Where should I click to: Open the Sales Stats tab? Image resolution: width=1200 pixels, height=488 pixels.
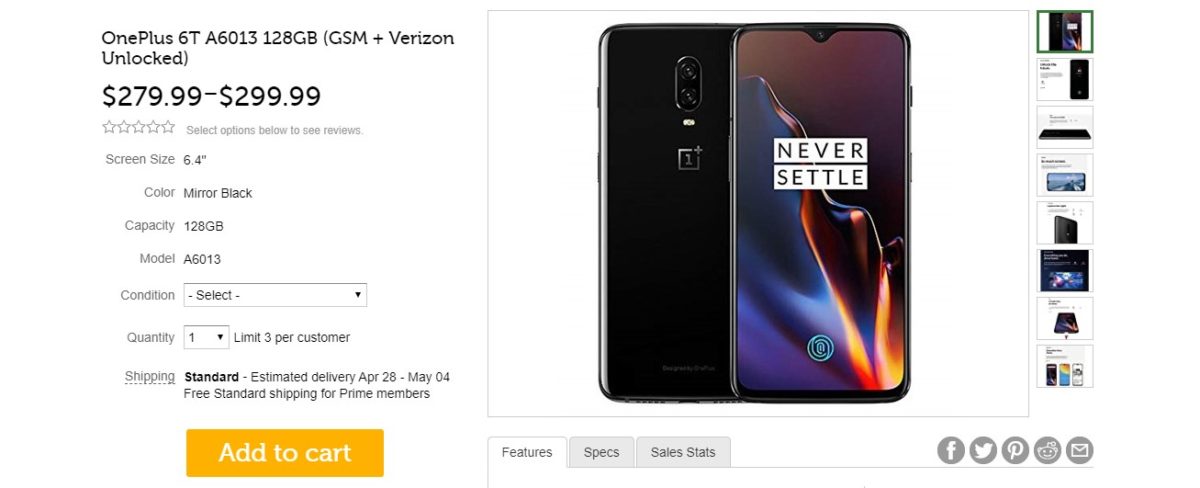click(x=683, y=452)
